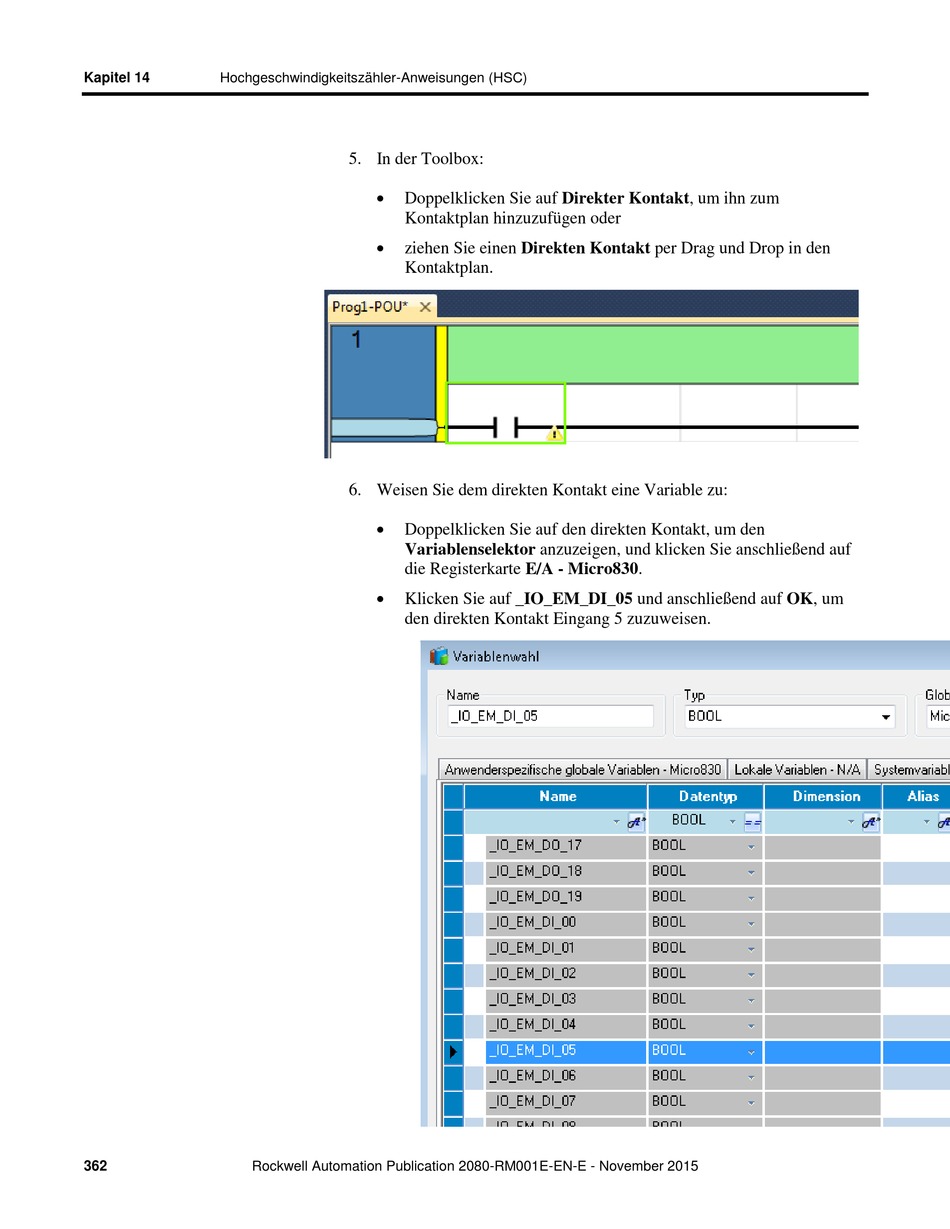
Task: Expand the Datentyp dropdown for _IO_EM_DI_05
Action: 751,1052
